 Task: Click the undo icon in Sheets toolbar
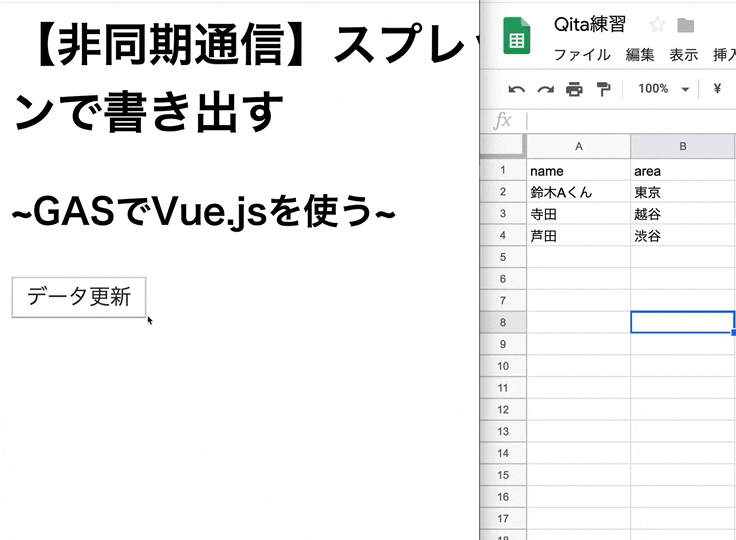pos(516,89)
